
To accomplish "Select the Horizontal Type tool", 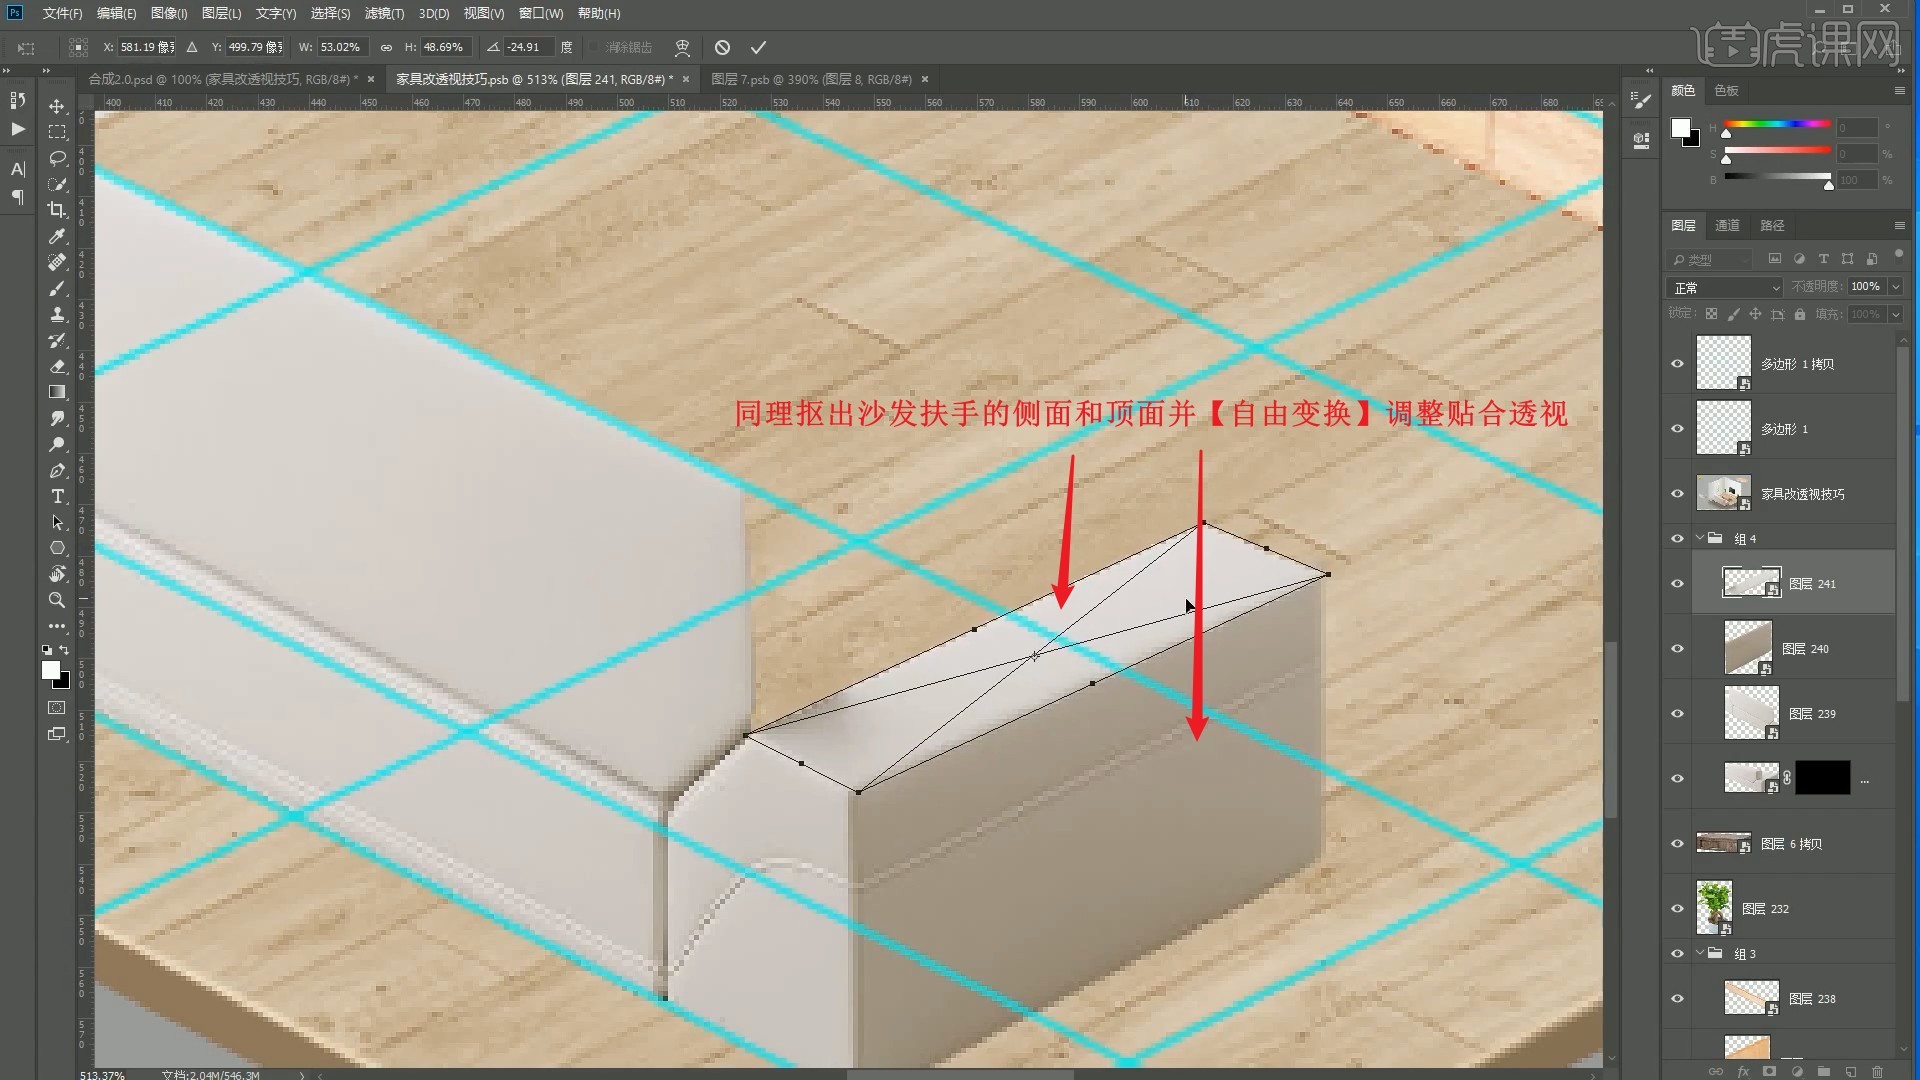I will tap(57, 496).
